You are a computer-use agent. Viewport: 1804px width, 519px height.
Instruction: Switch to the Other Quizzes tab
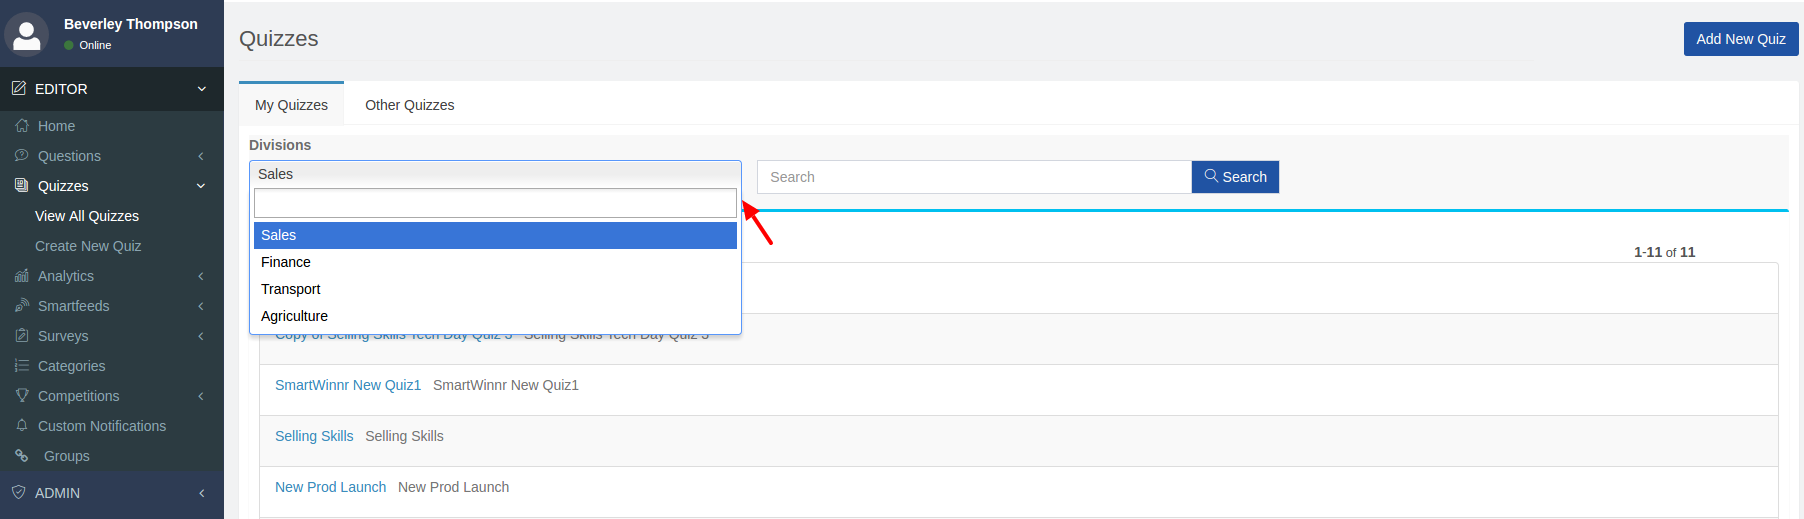click(x=409, y=105)
